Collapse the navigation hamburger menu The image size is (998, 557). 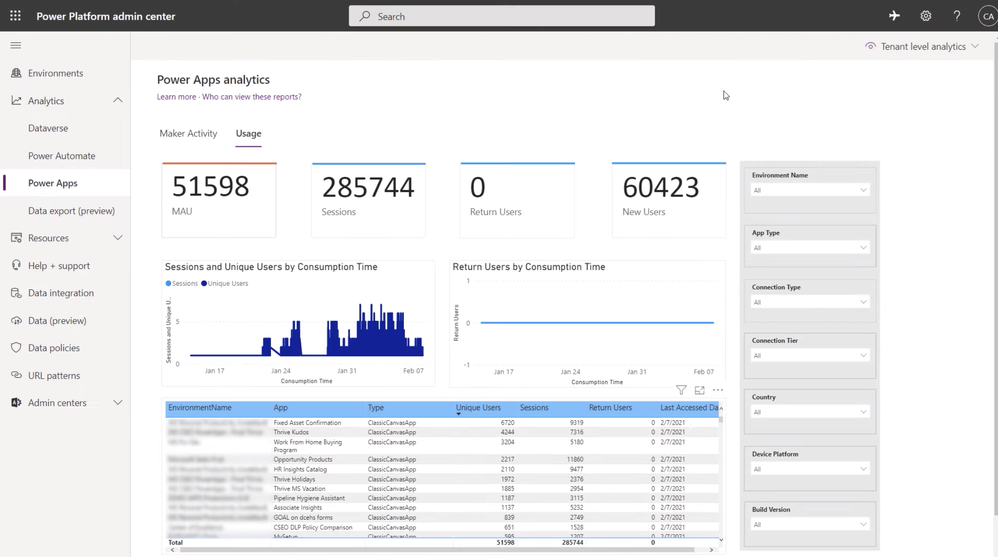coord(15,45)
